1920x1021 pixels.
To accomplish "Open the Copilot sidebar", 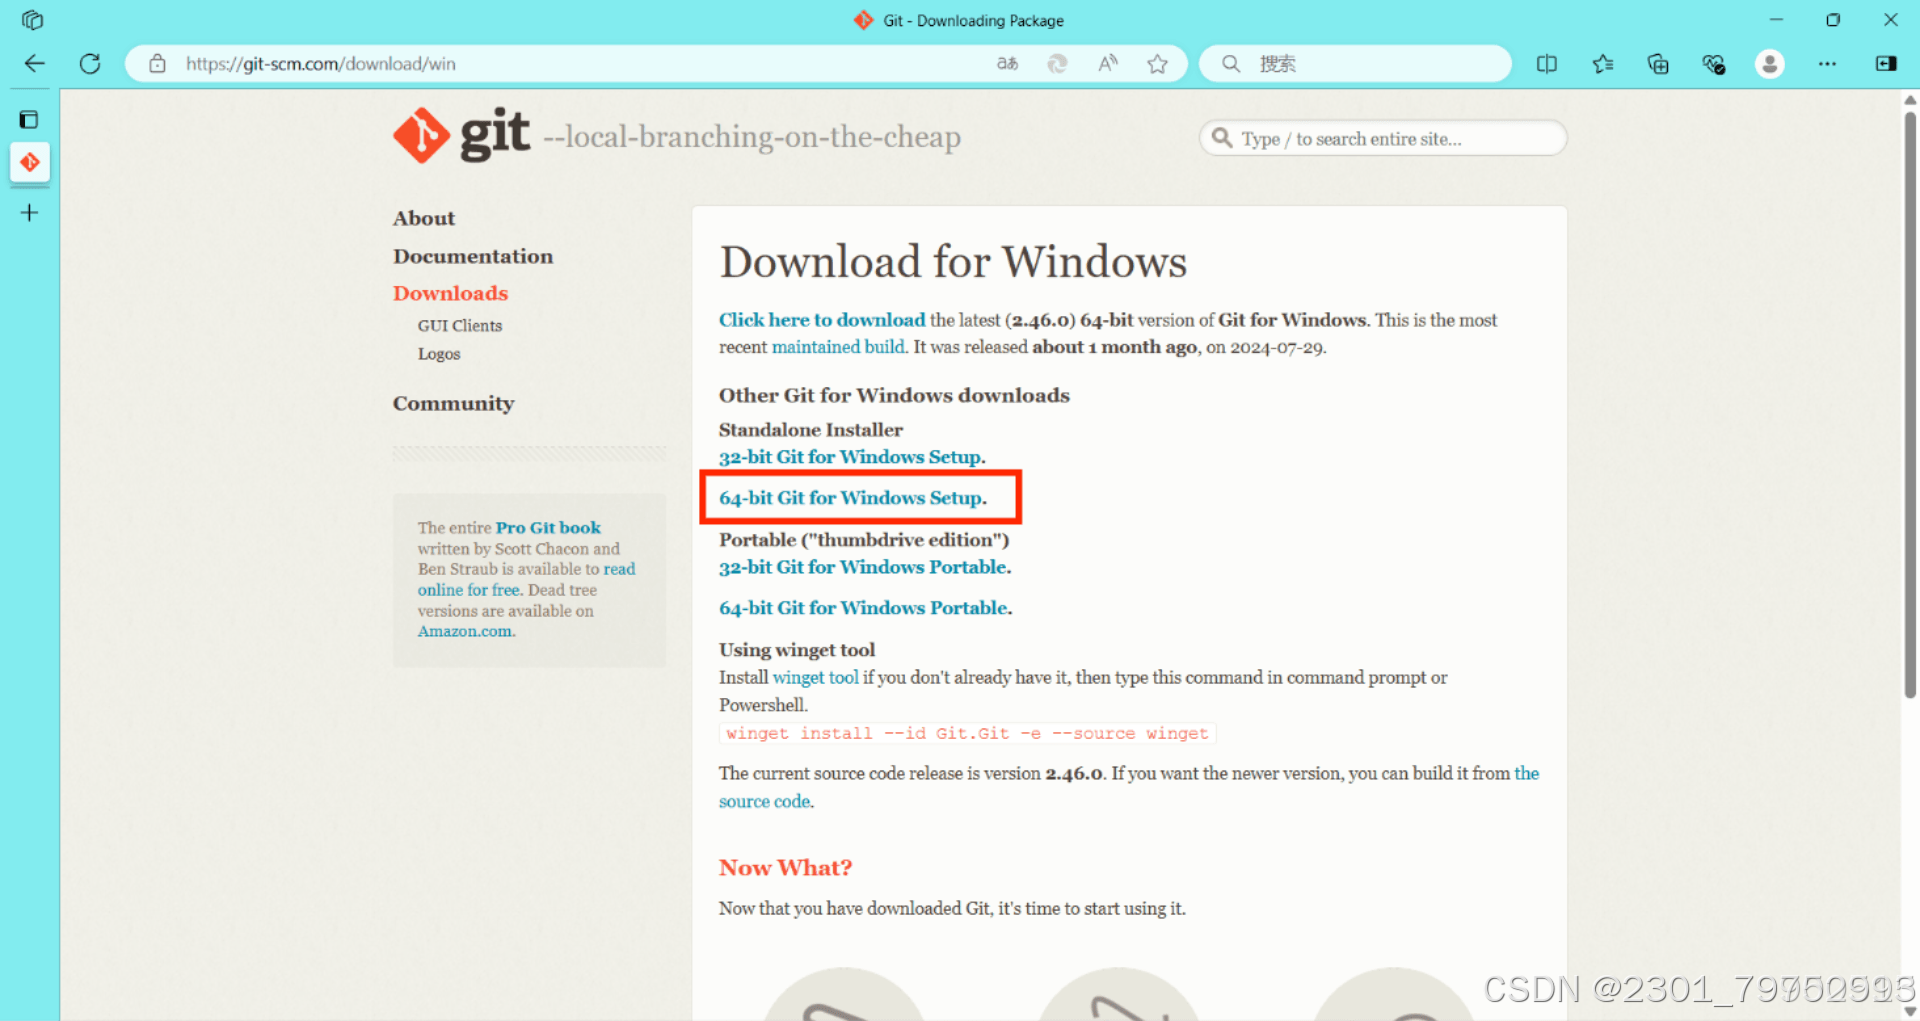I will click(x=1886, y=63).
